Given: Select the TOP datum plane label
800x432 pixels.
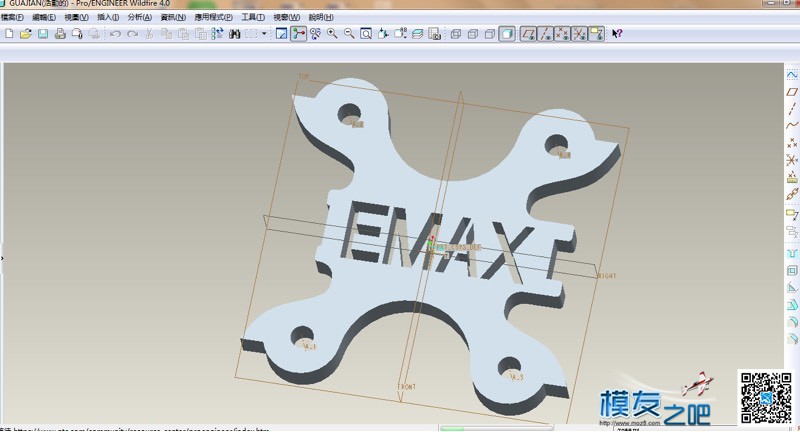Looking at the screenshot, I should (x=304, y=77).
